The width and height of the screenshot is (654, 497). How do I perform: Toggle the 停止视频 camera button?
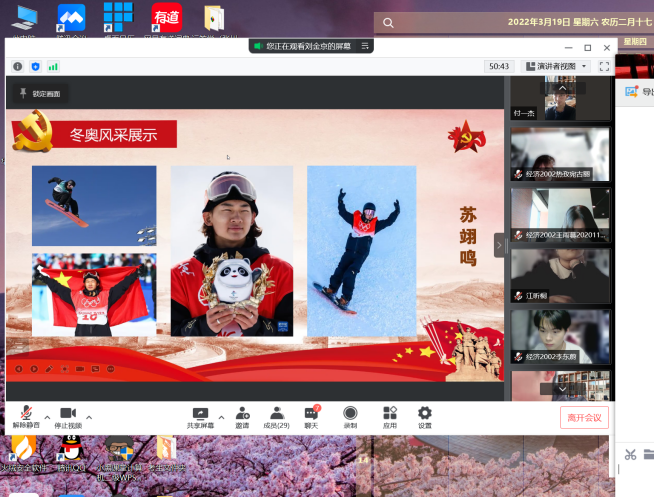click(x=68, y=413)
